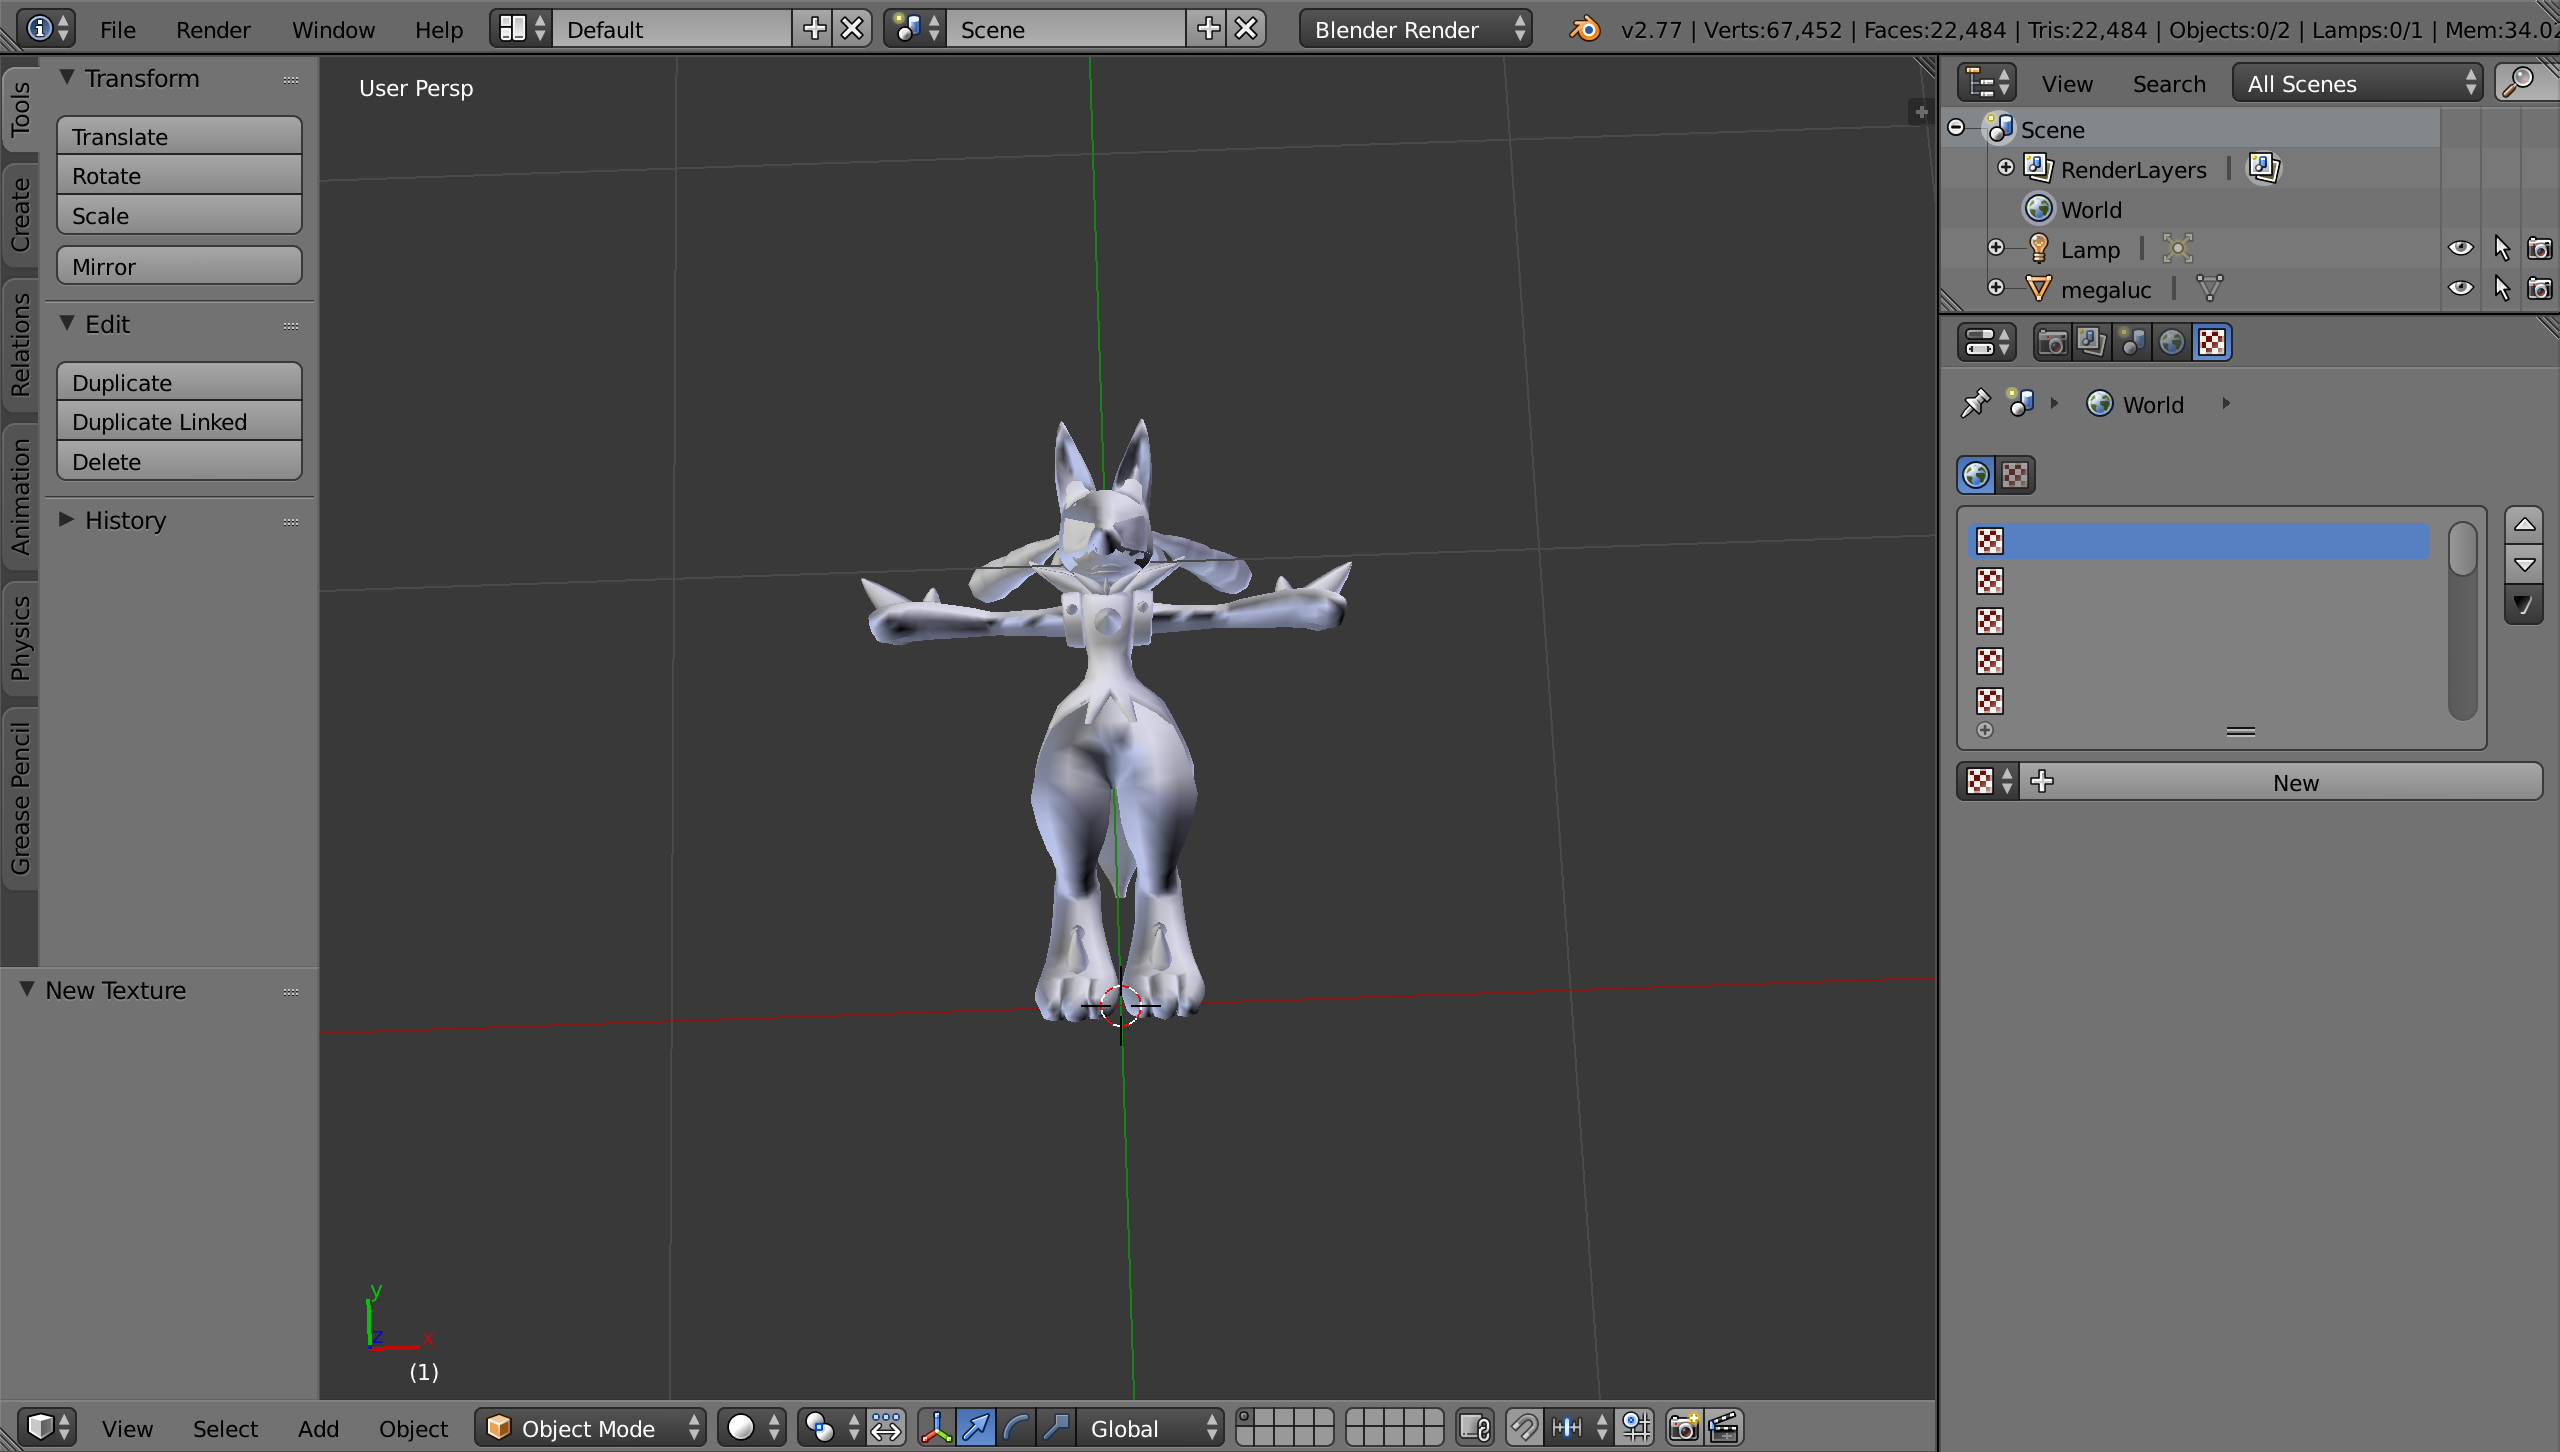Viewport: 2560px width, 1452px height.
Task: Open the 3D viewport Select menu
Action: click(x=225, y=1428)
